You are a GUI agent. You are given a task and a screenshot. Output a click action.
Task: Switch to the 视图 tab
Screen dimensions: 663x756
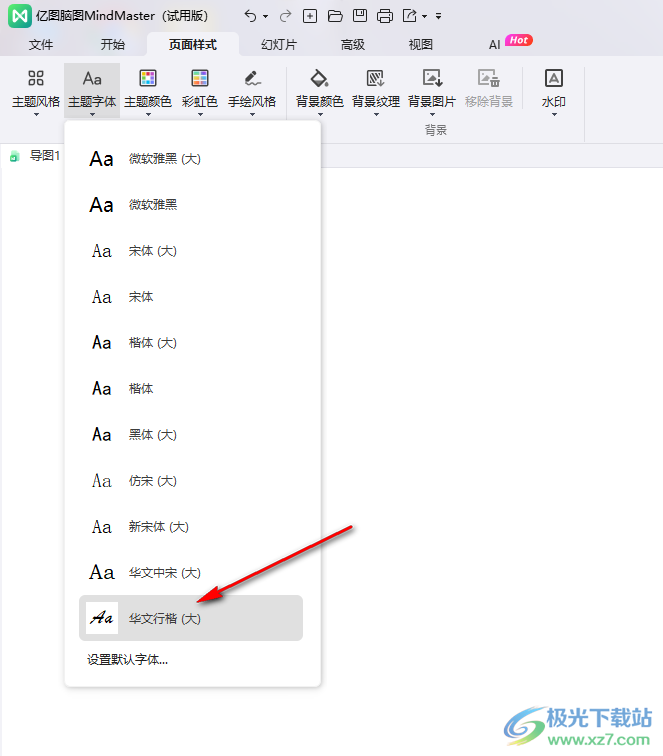[x=420, y=45]
